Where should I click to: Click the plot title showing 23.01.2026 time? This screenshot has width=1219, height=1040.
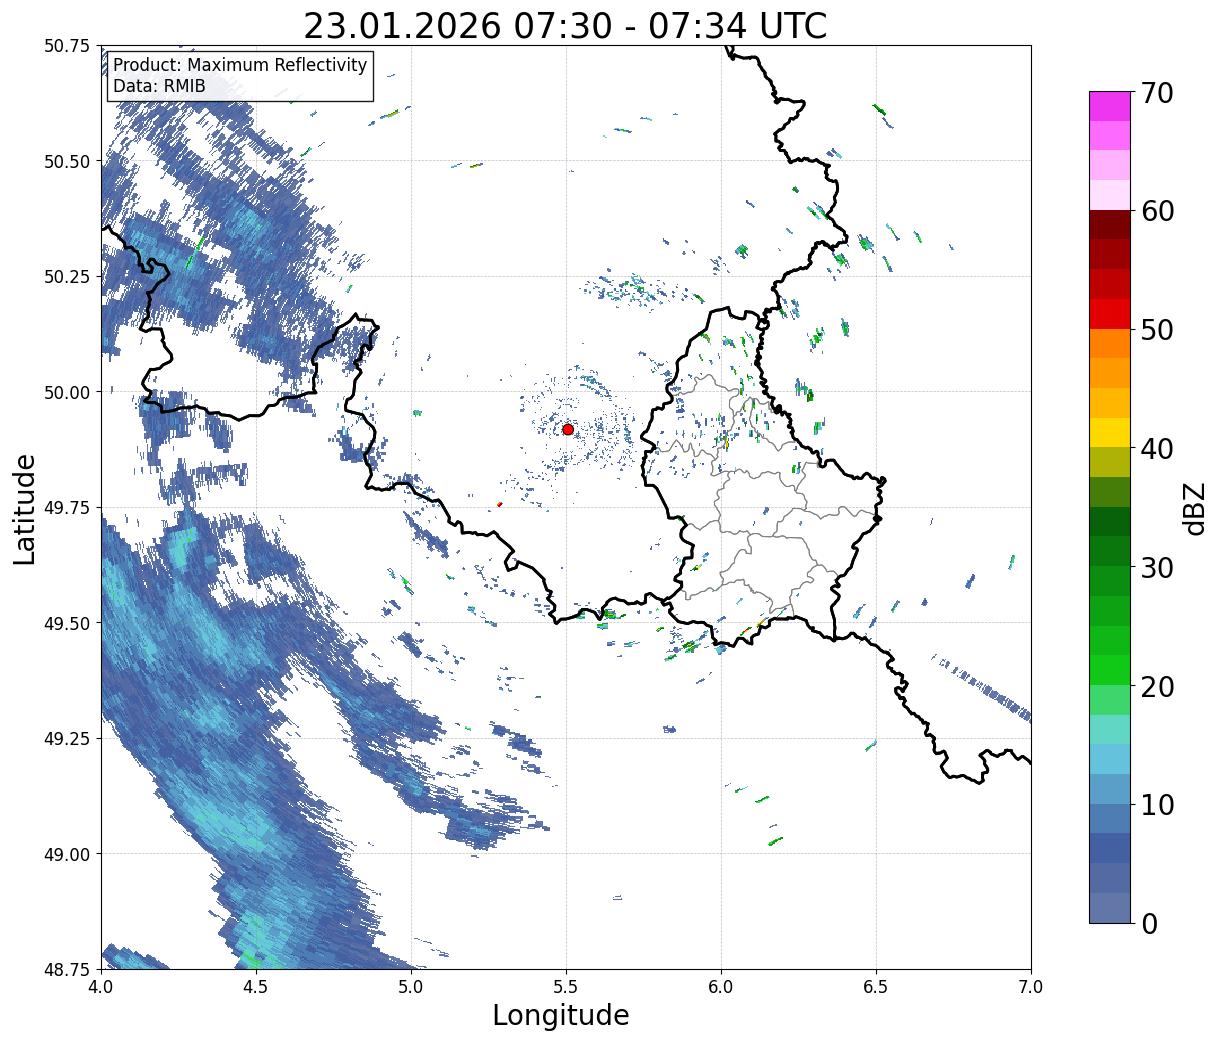565,26
